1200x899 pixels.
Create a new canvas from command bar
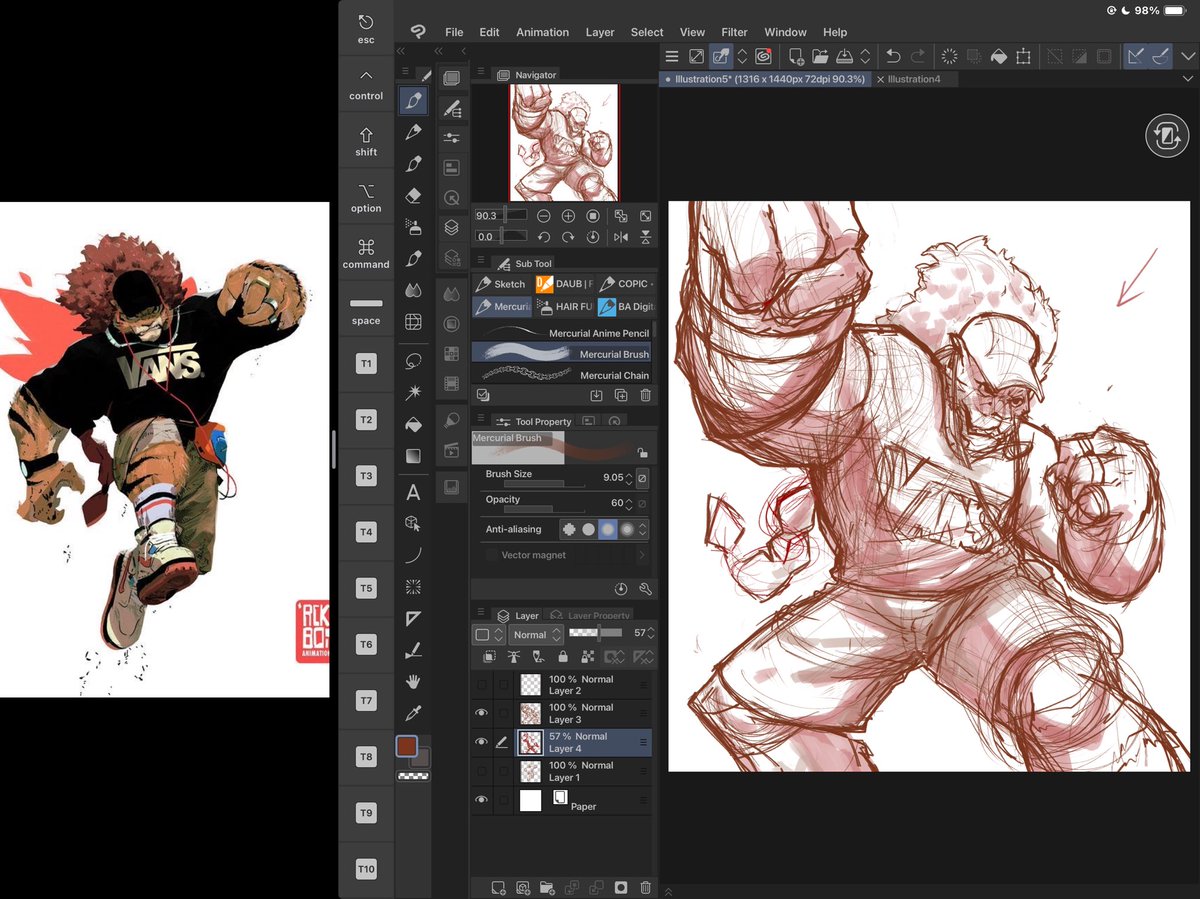pos(796,57)
